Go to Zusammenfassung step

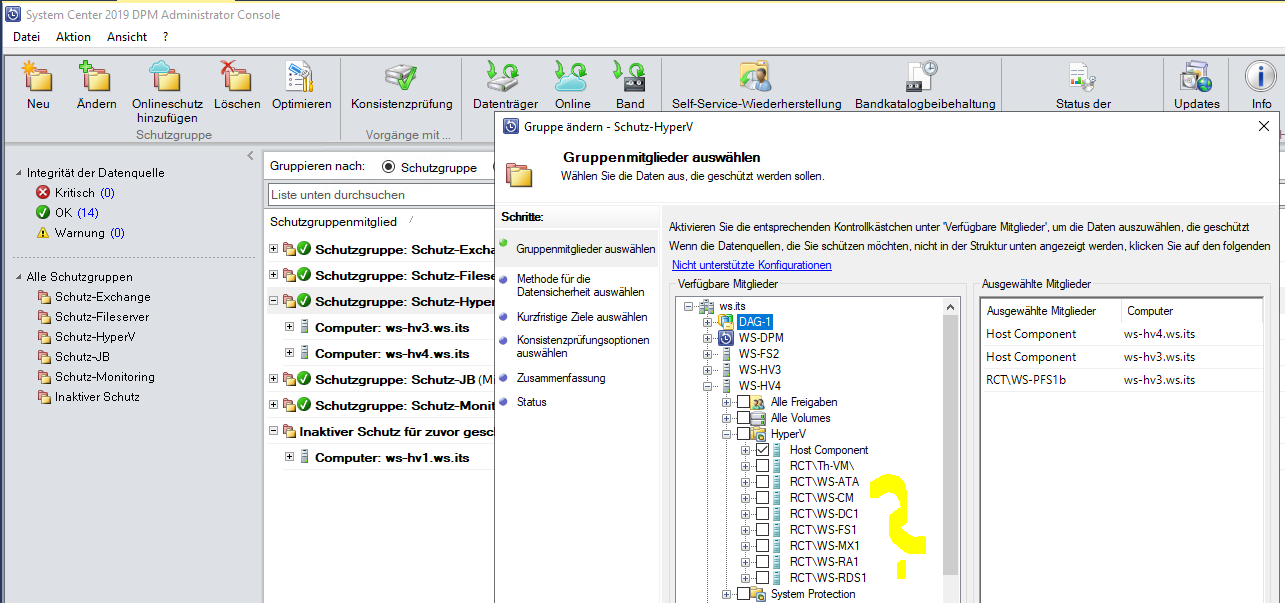pos(561,378)
